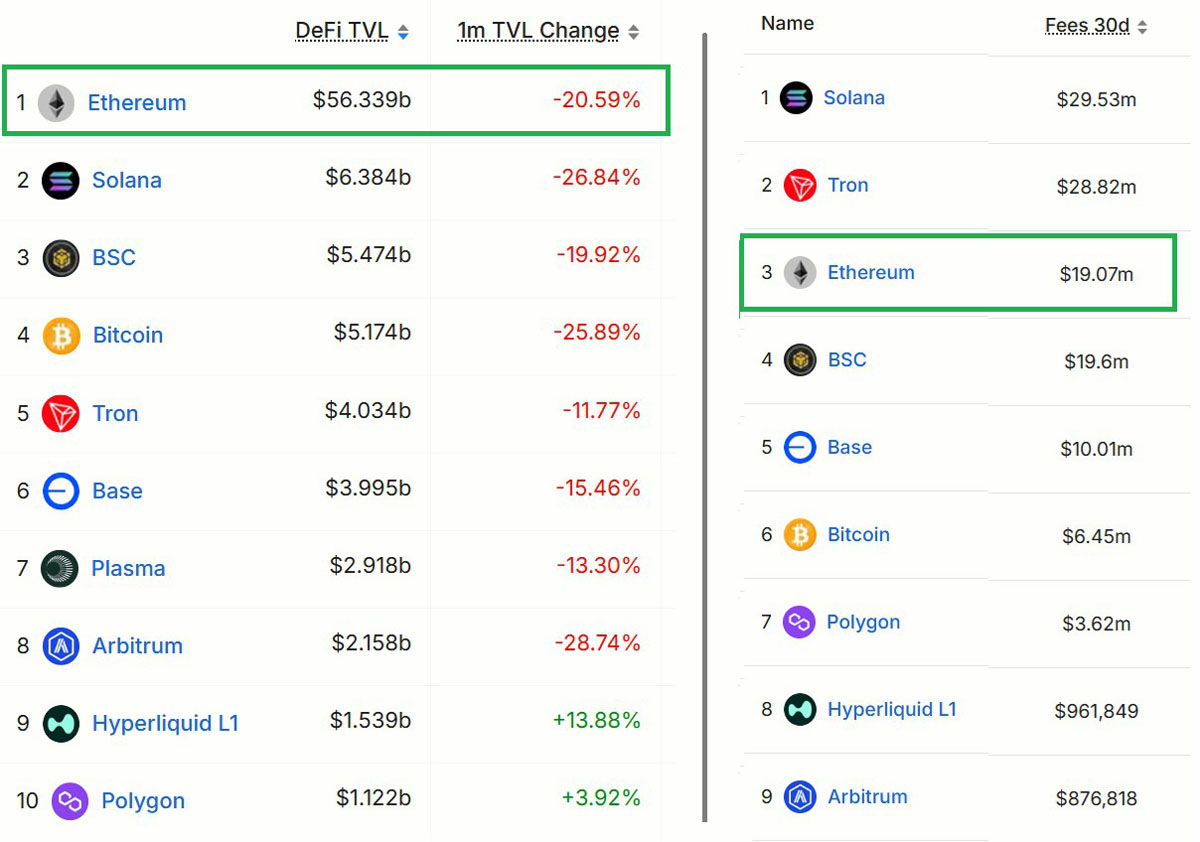
Task: Click the BSC cube icon in TVL table
Action: click(x=61, y=258)
